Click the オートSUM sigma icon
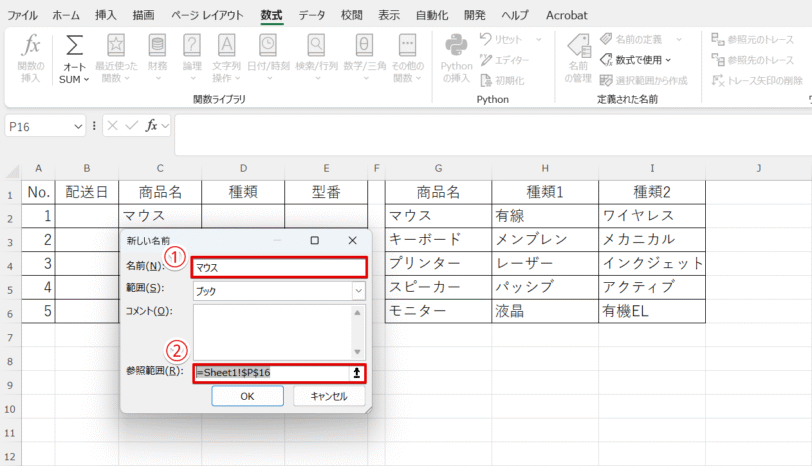 pyautogui.click(x=74, y=45)
